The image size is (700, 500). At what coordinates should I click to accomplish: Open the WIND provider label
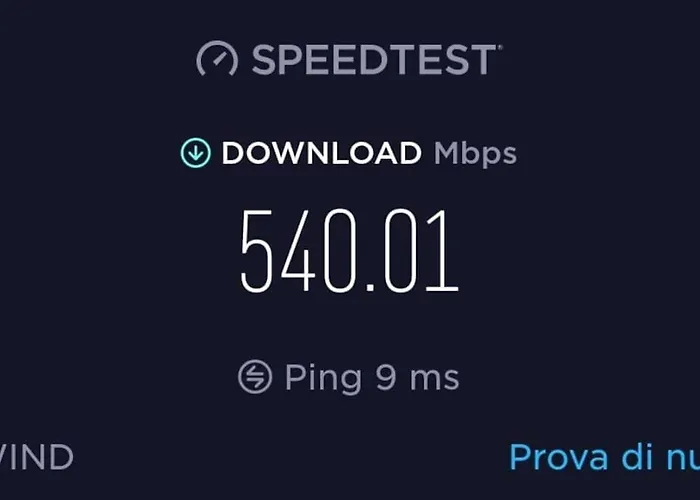(x=36, y=457)
